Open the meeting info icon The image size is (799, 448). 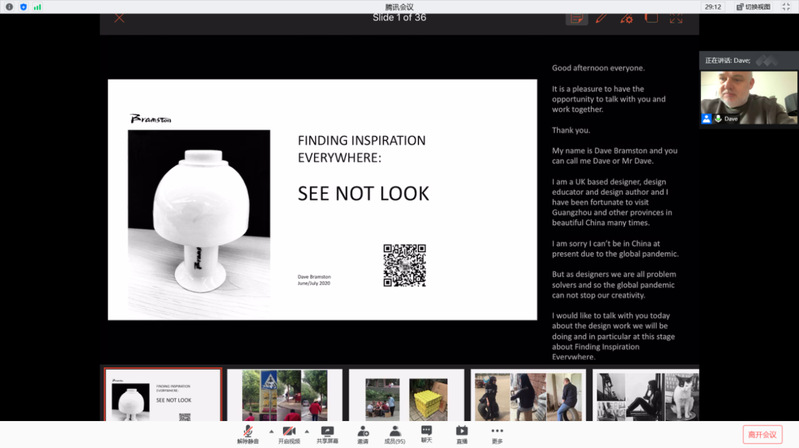tap(8, 6)
